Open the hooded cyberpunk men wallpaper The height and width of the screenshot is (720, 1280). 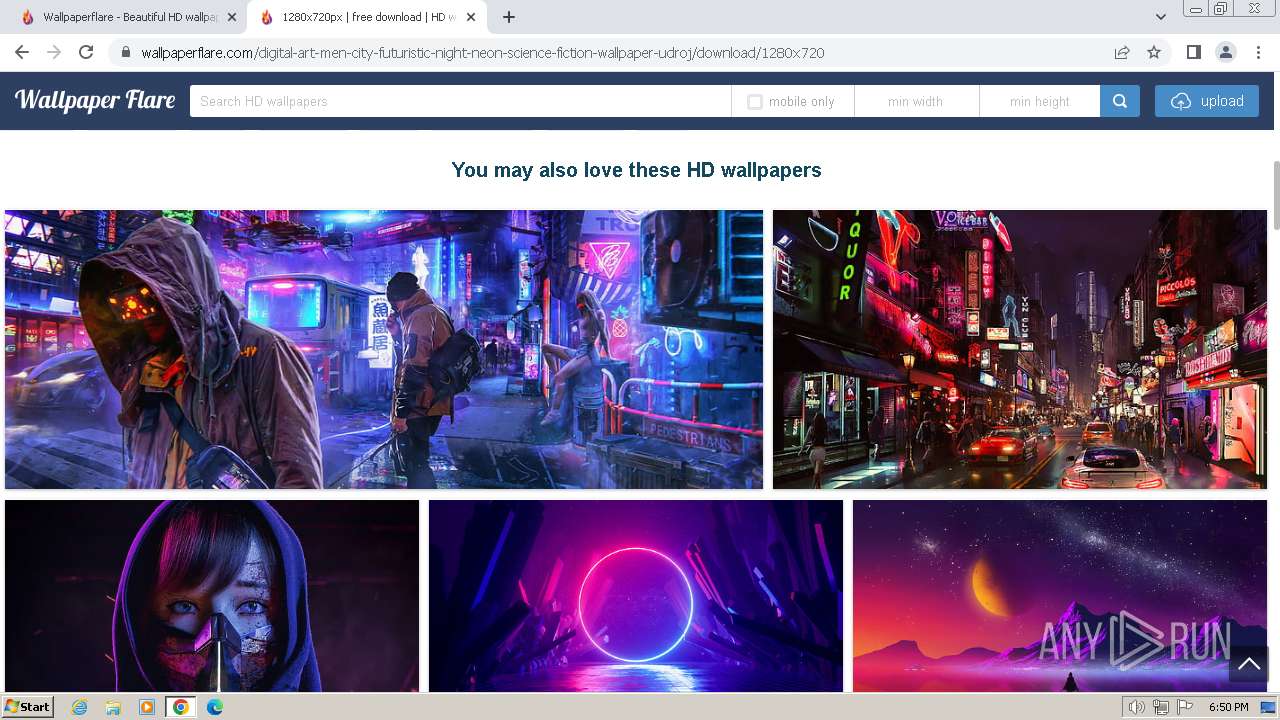(x=384, y=349)
